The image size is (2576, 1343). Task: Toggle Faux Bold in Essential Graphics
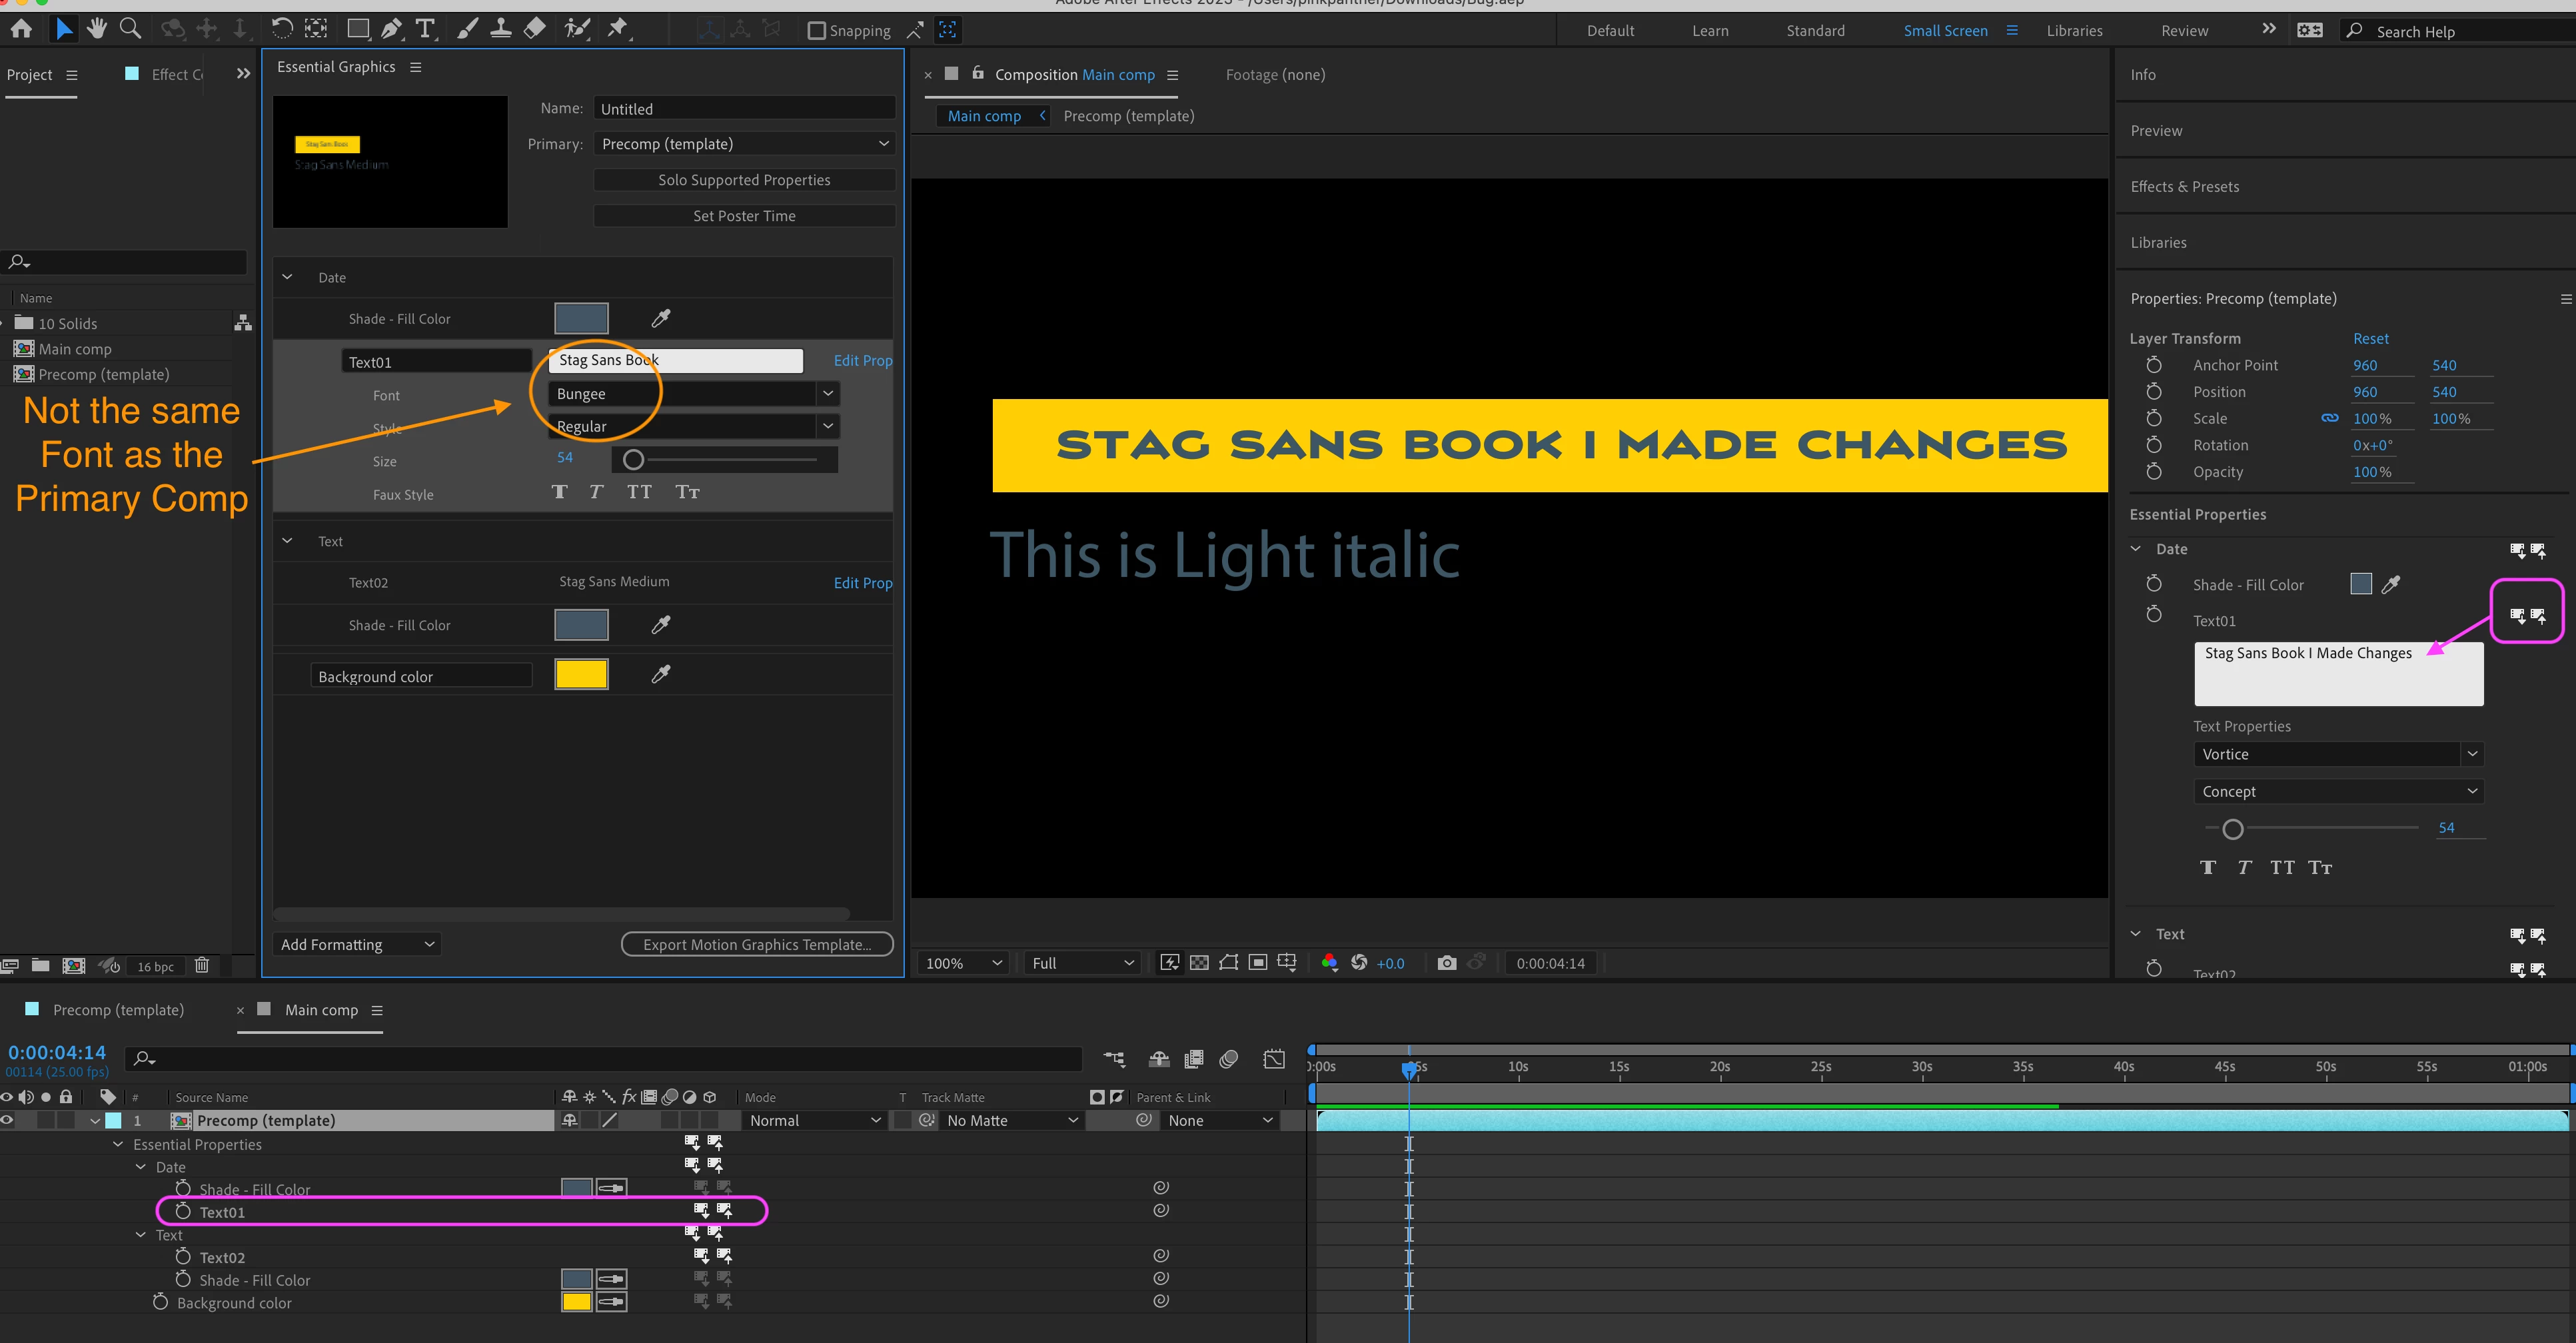point(559,492)
